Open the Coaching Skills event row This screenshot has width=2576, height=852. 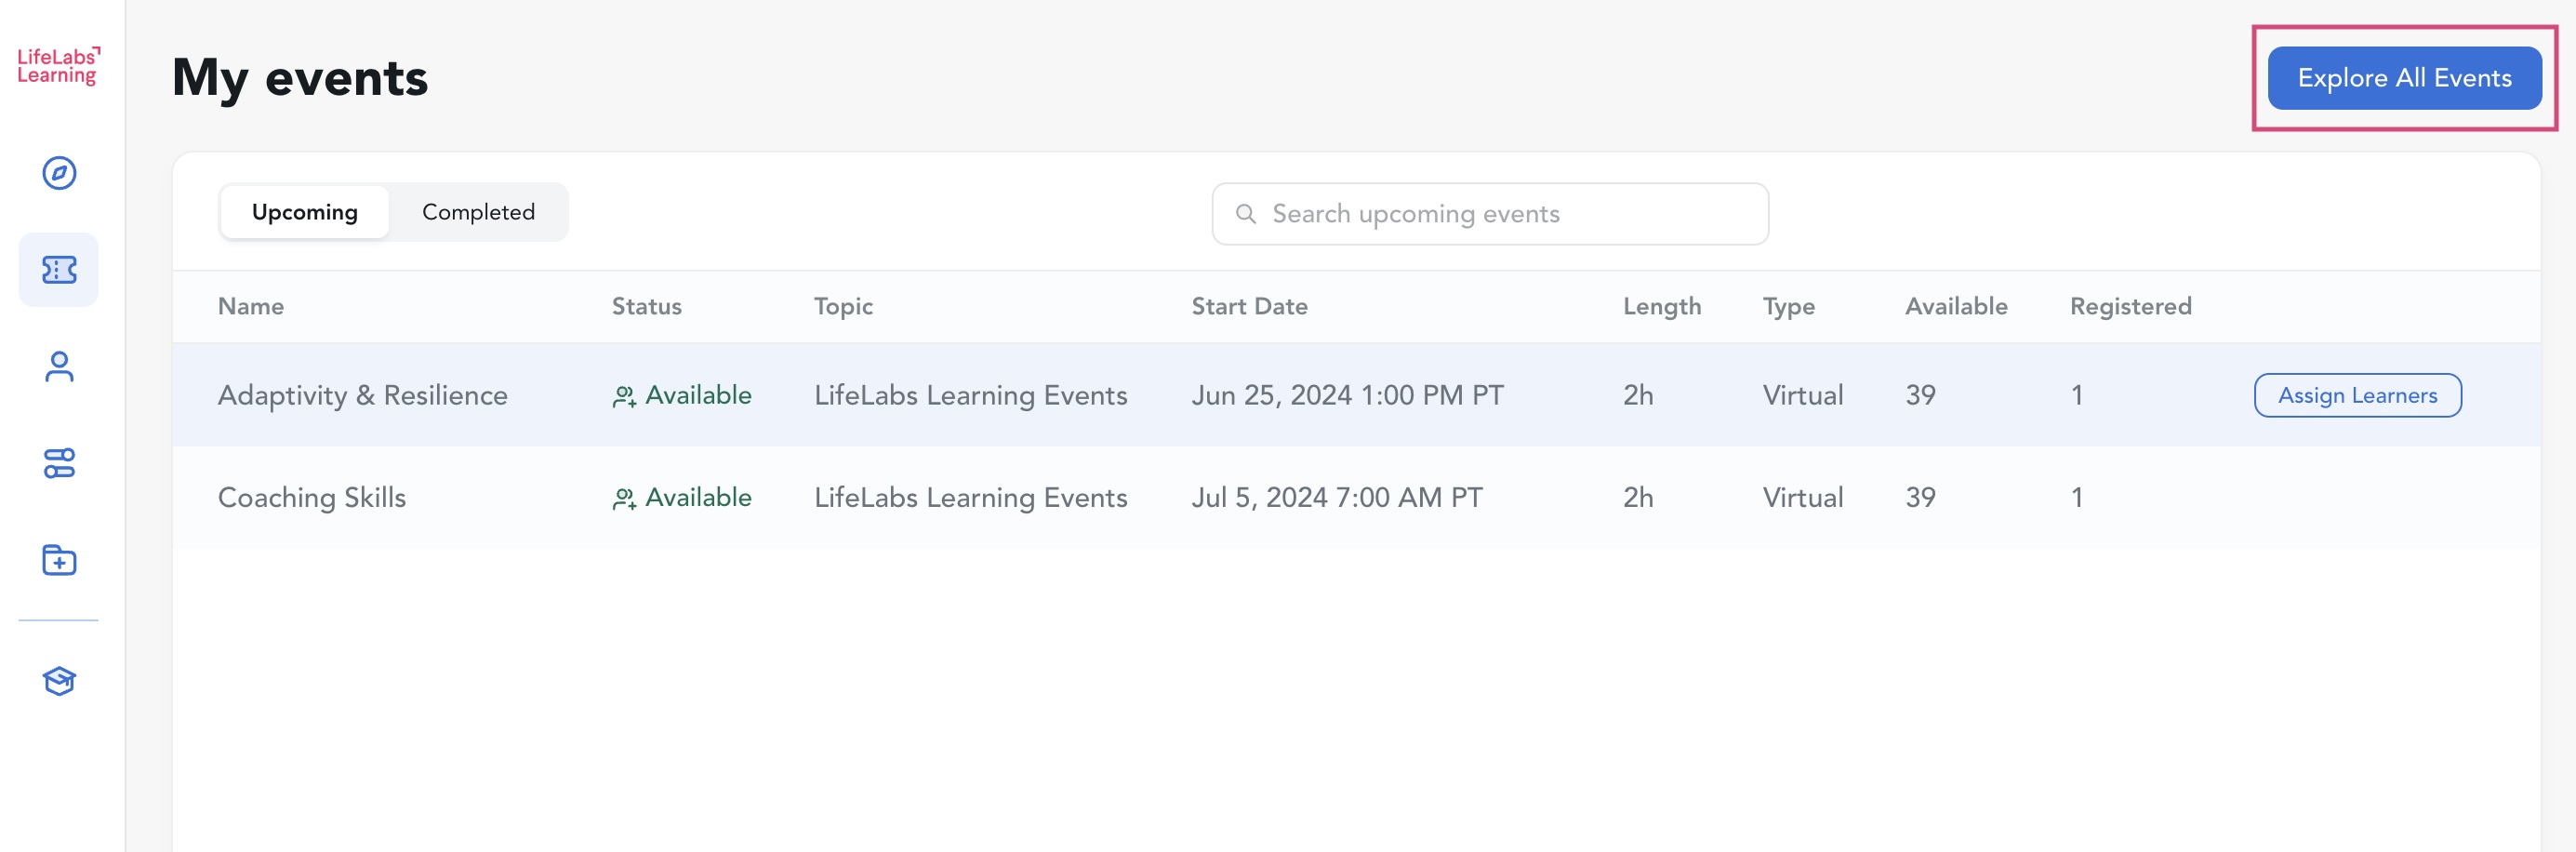pos(311,498)
